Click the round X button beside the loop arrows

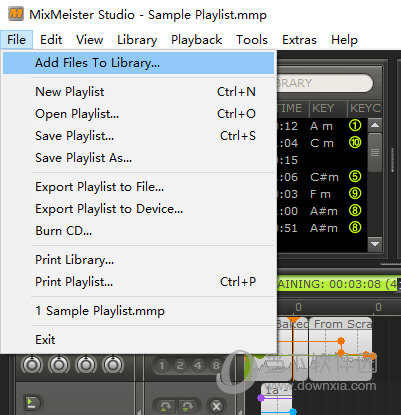[216, 406]
